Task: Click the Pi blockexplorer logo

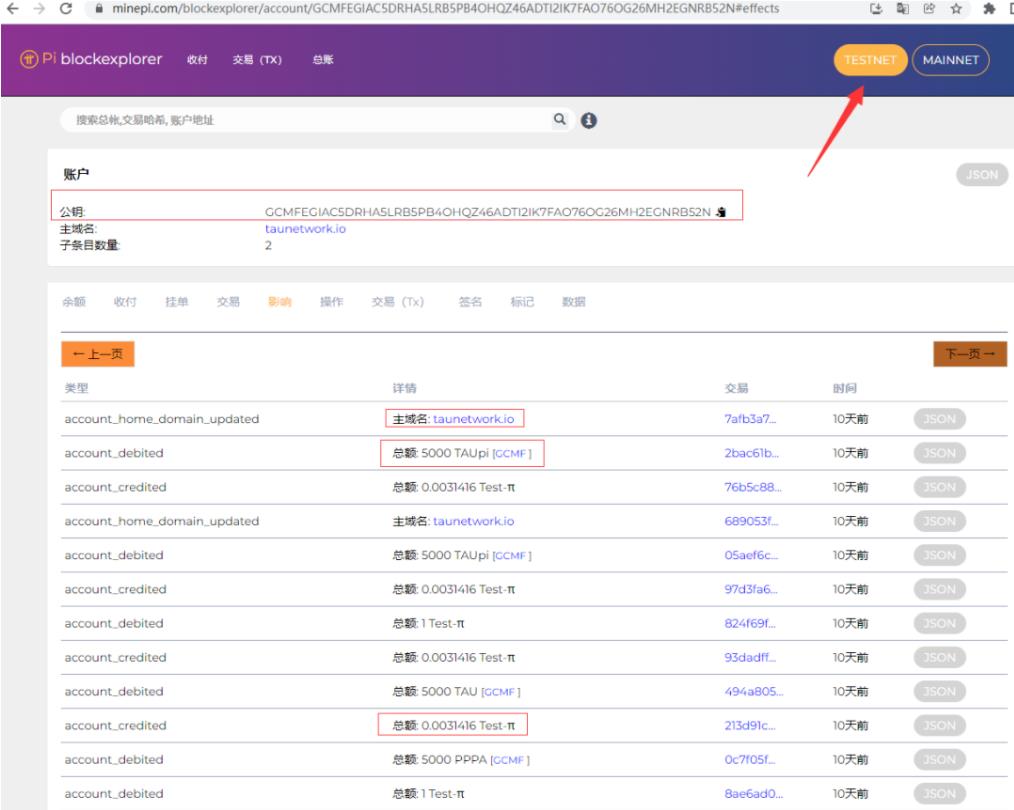Action: tap(91, 59)
